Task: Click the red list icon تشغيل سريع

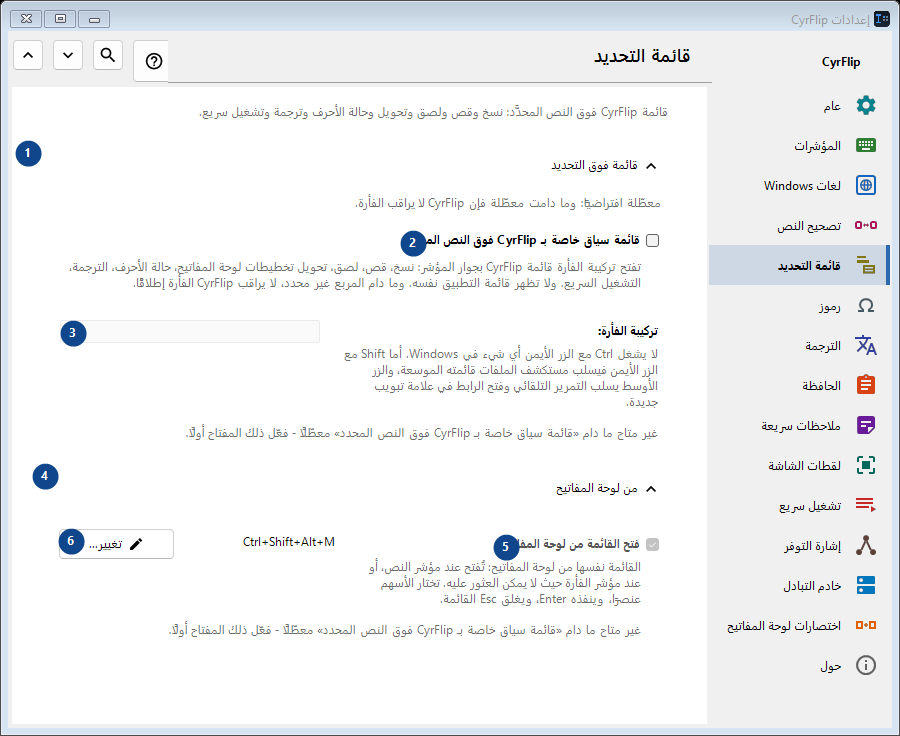Action: [866, 505]
